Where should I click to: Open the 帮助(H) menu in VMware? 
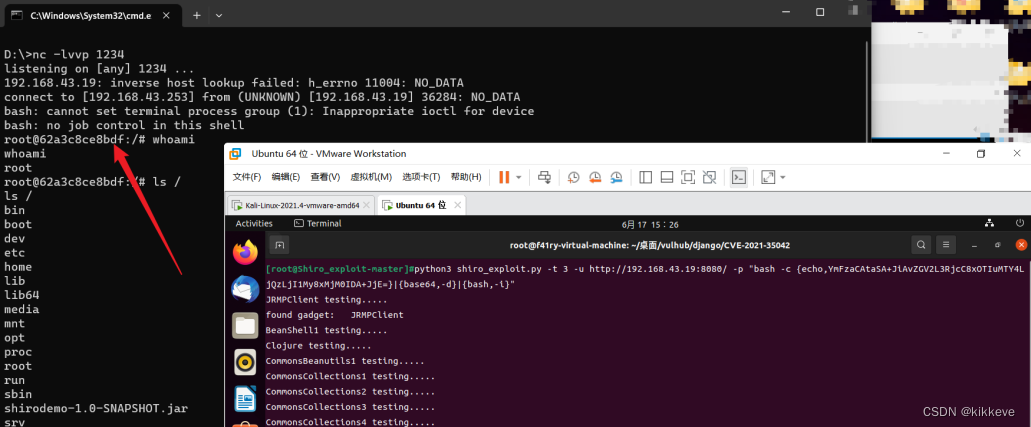[x=466, y=177]
